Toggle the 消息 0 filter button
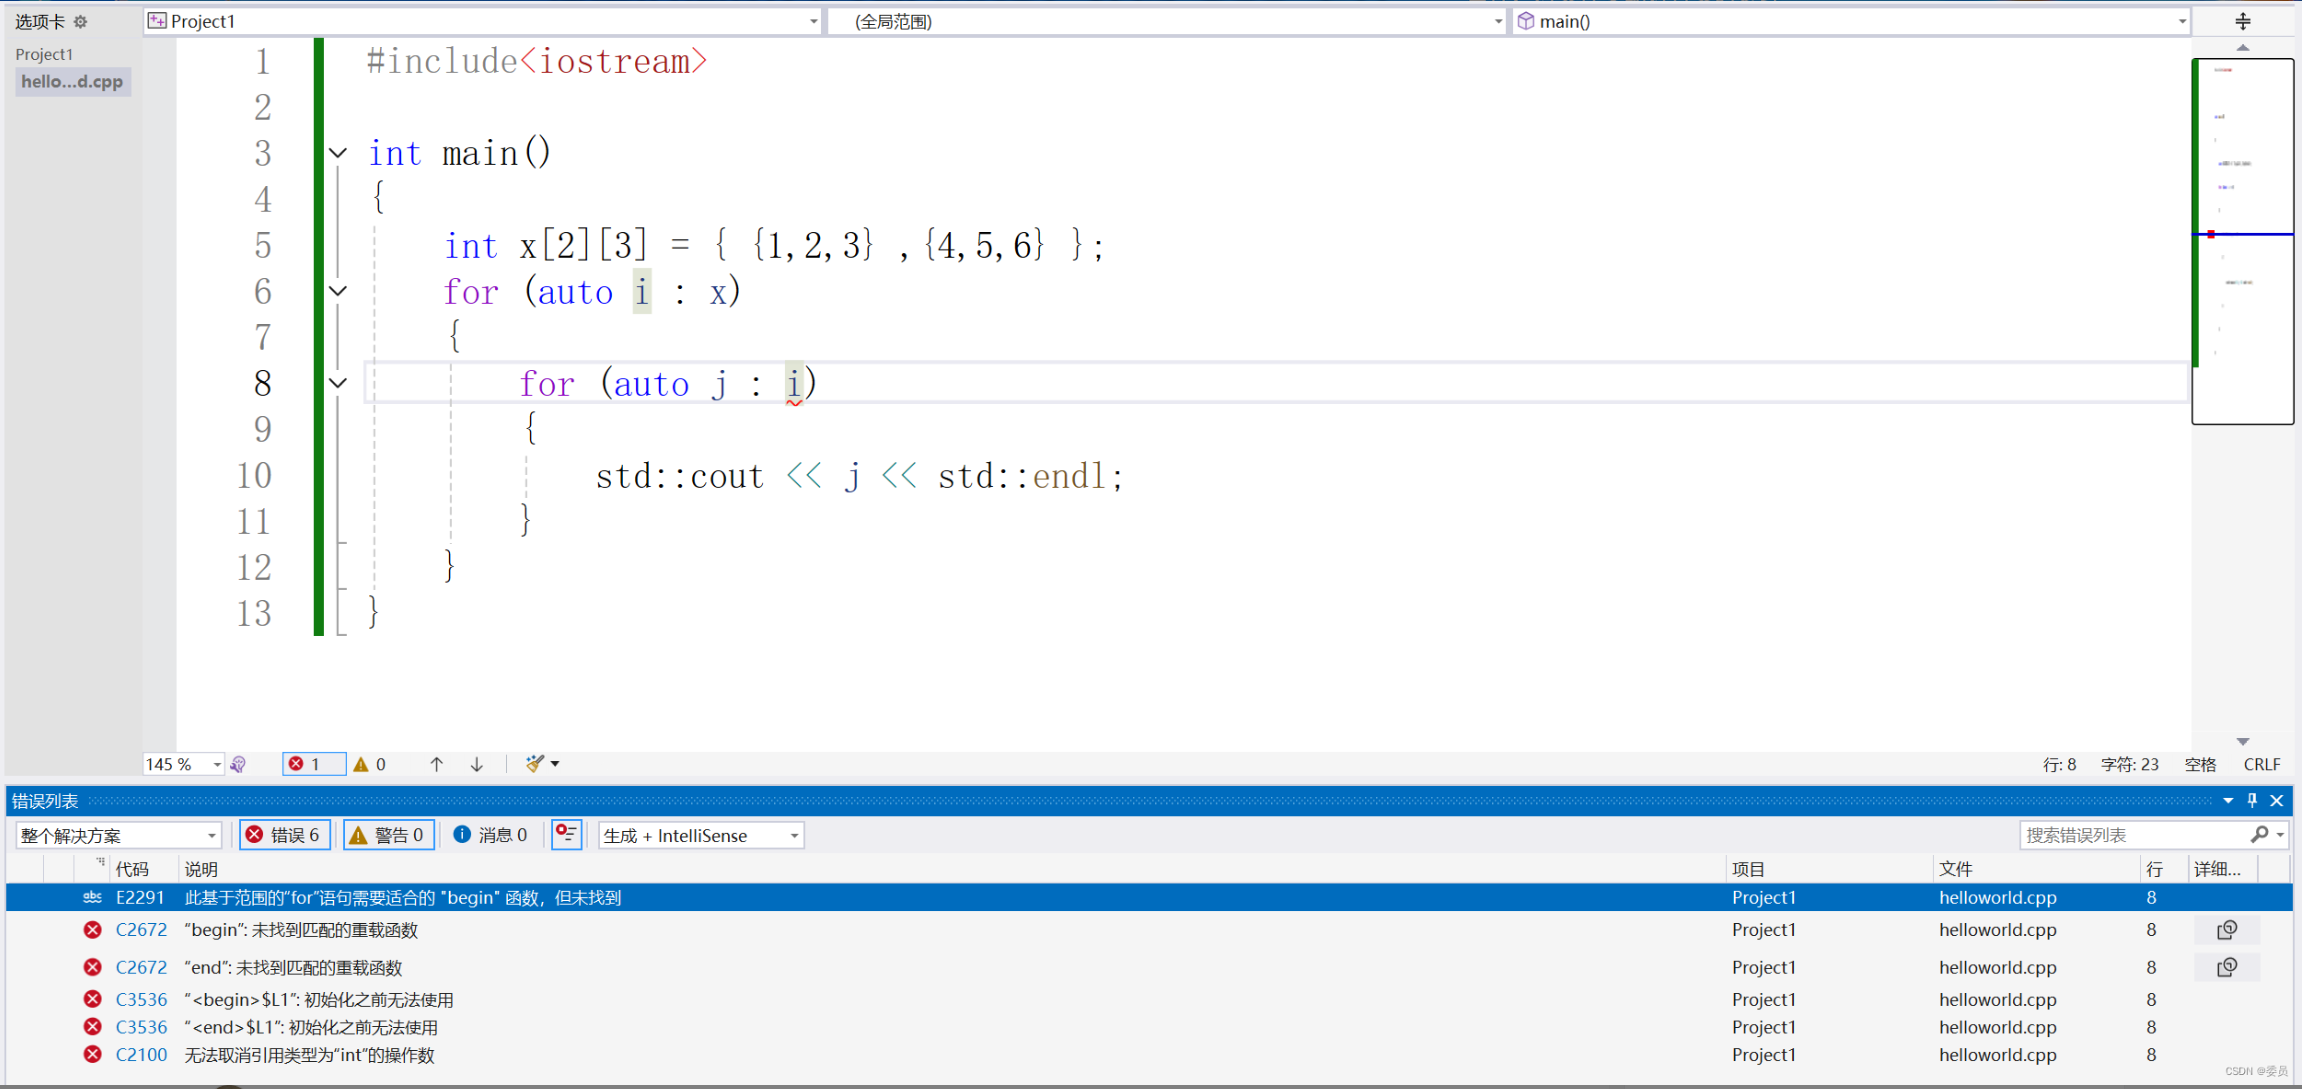The image size is (2302, 1089). (x=491, y=834)
